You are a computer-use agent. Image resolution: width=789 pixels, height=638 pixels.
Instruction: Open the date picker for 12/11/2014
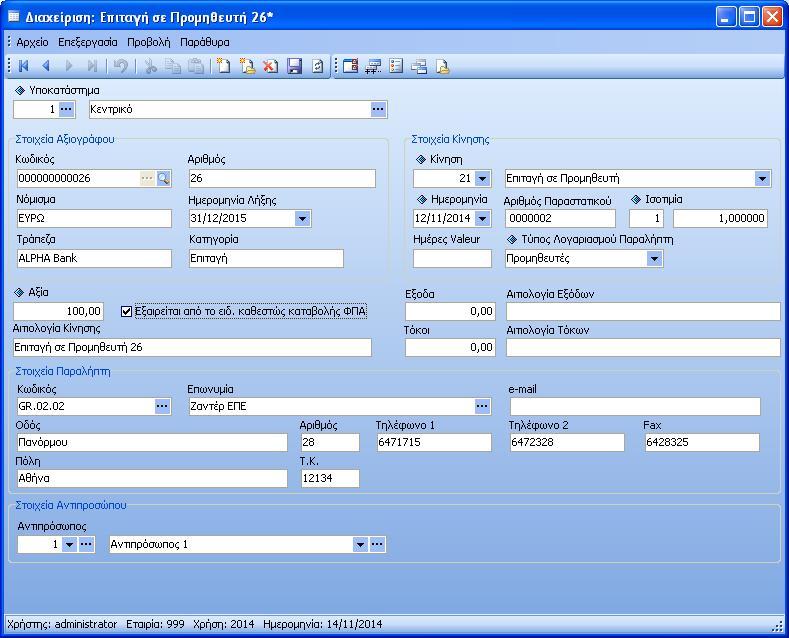click(483, 218)
